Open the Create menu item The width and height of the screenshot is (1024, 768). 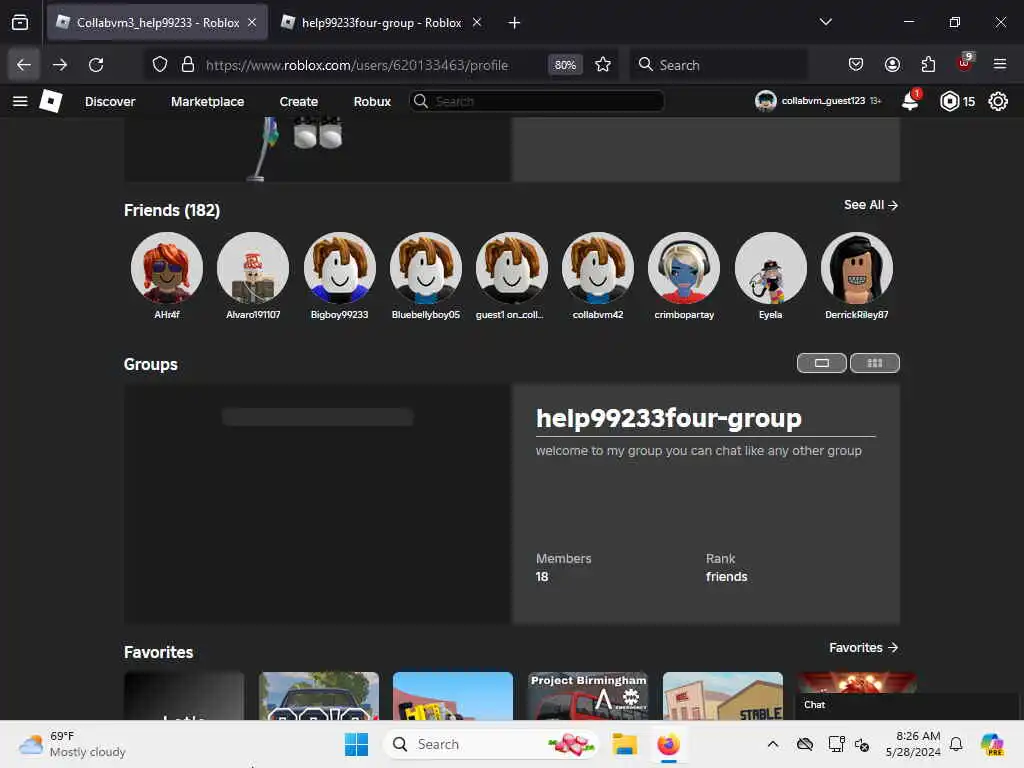pyautogui.click(x=298, y=102)
